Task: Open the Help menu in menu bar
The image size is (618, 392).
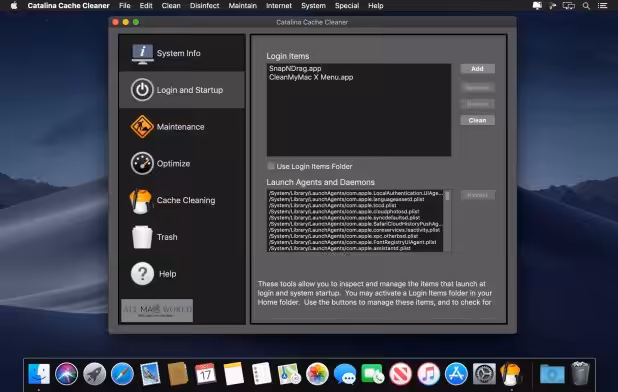Action: [376, 6]
